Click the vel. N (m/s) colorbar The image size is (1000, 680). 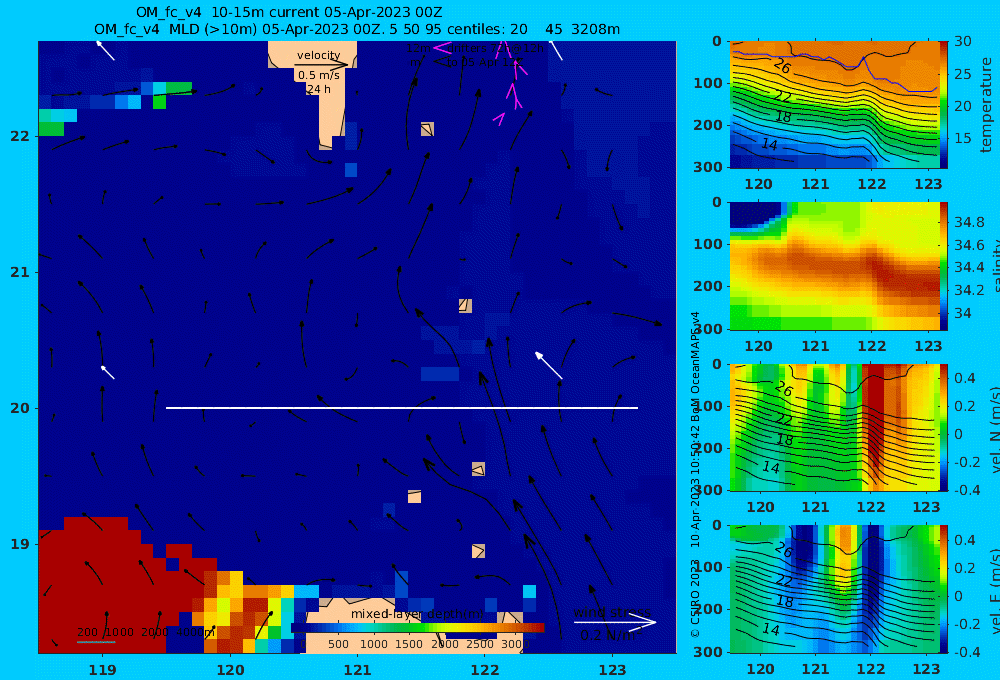coord(943,427)
